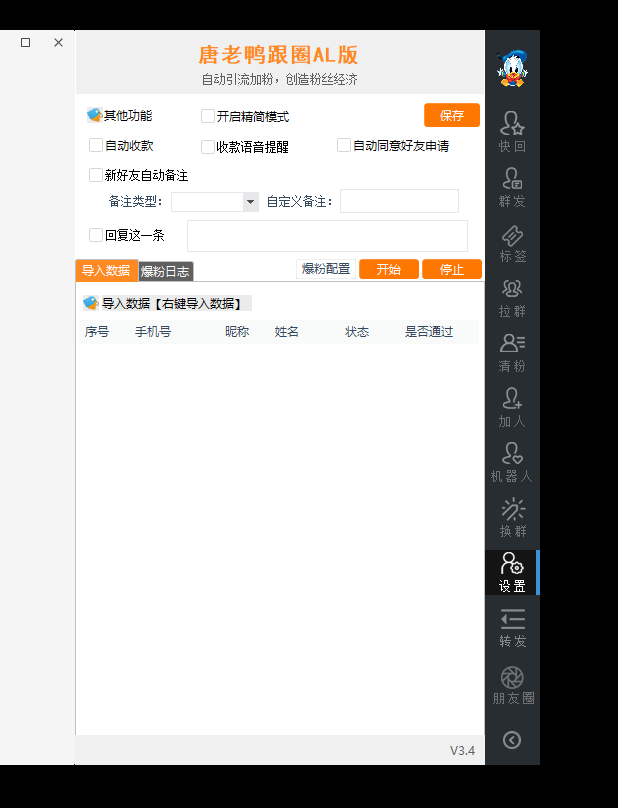Select the 群发 mass send icon
618x808 pixels.
click(512, 186)
